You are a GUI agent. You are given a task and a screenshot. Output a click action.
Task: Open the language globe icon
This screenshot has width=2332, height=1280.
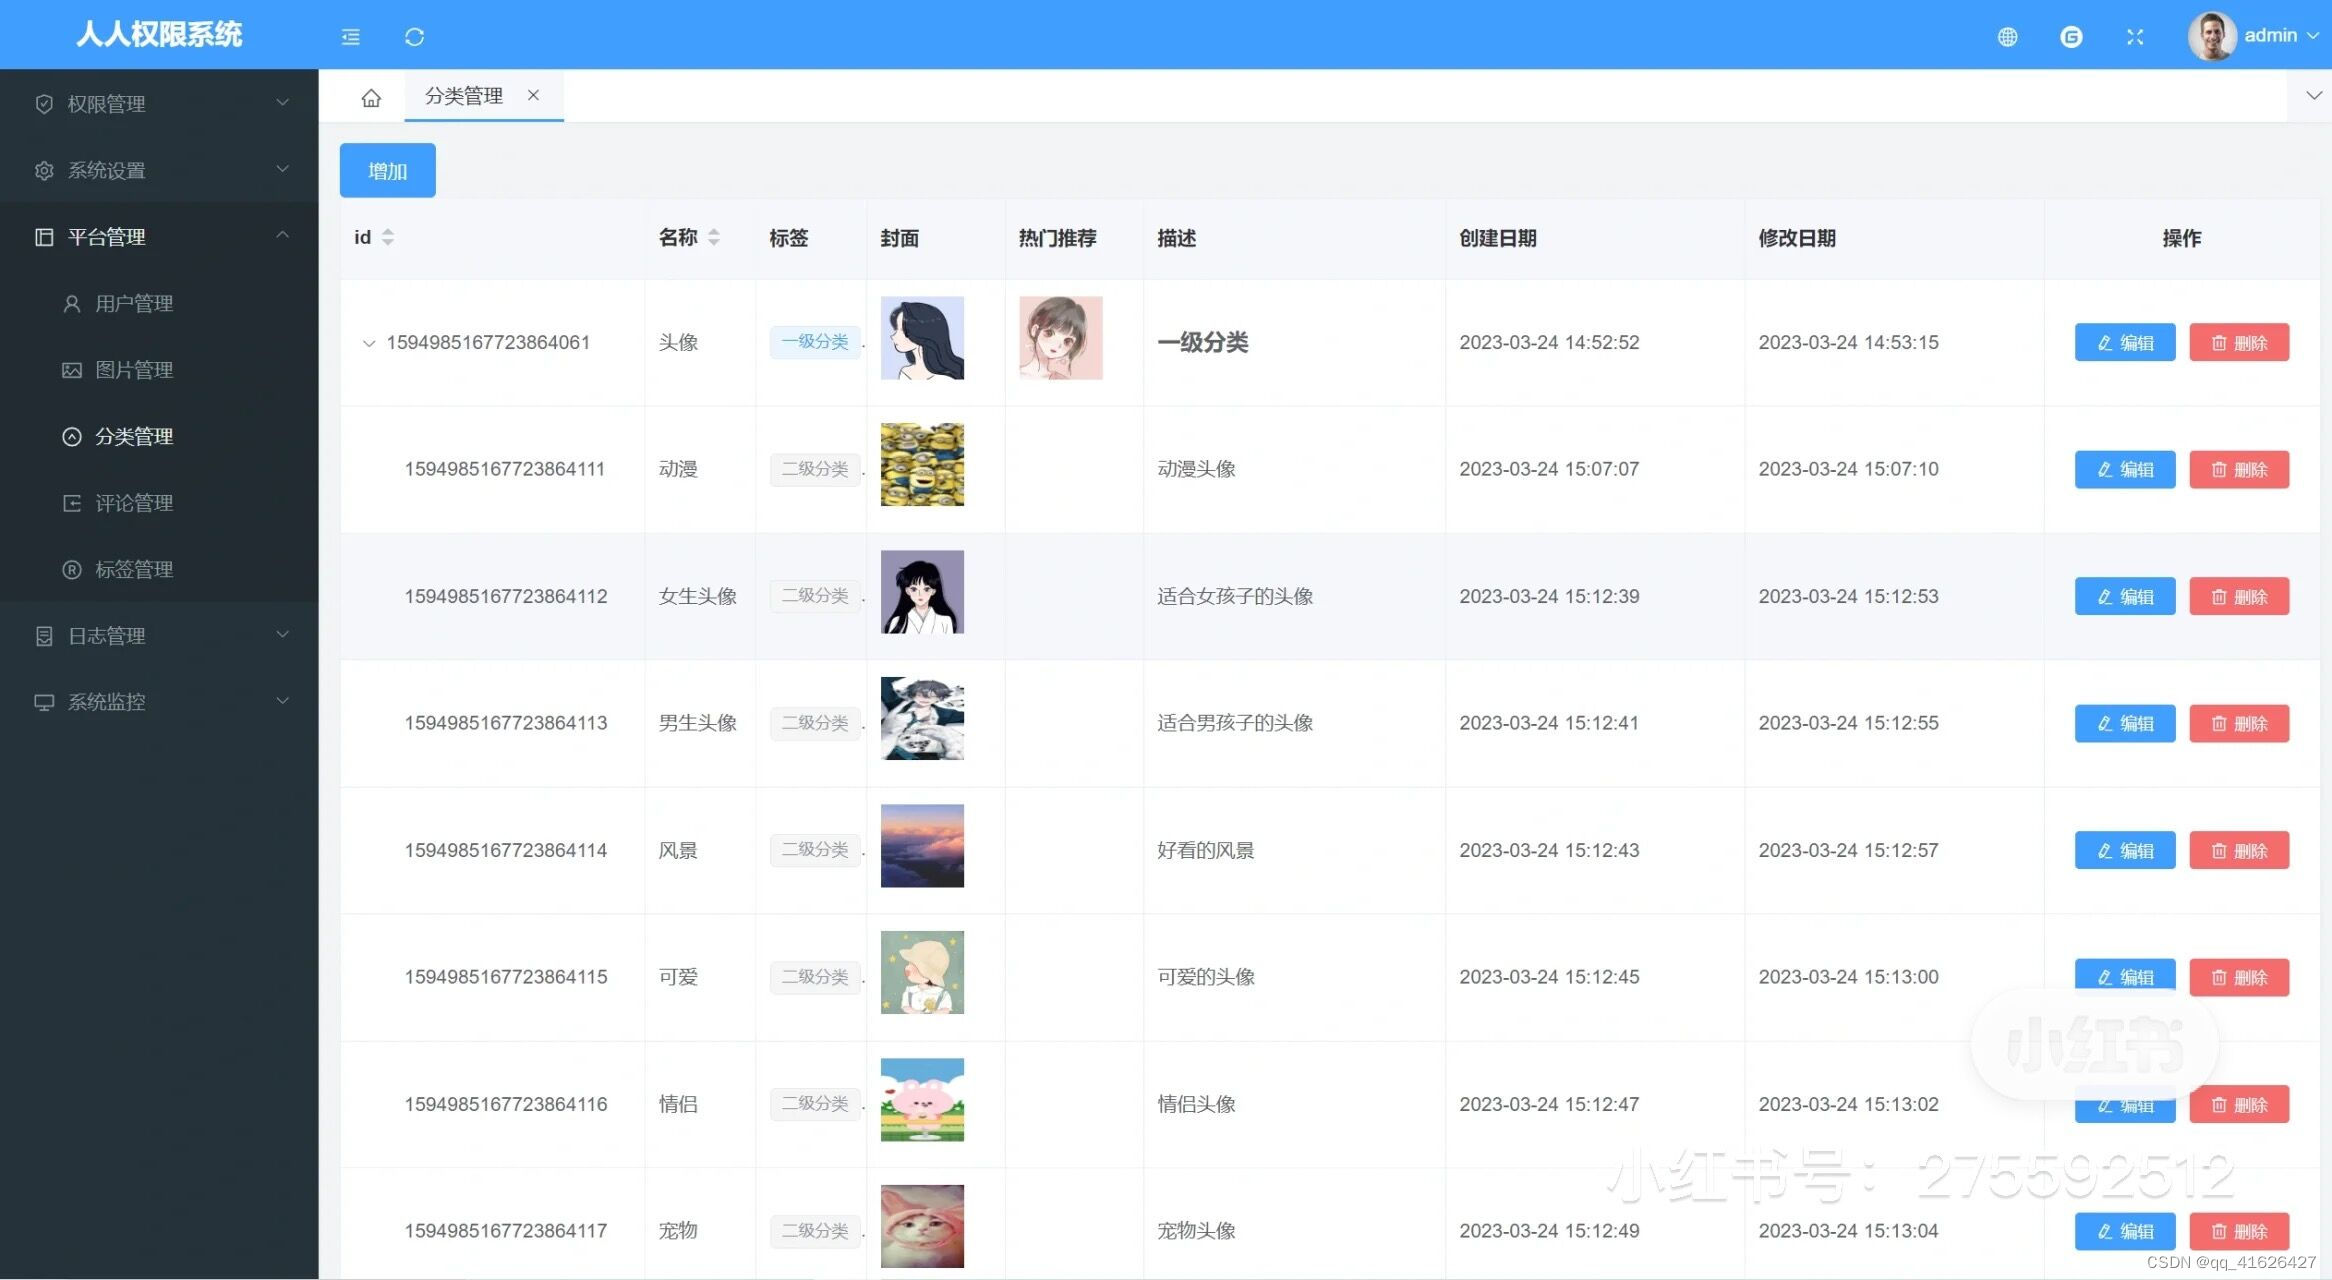pyautogui.click(x=2007, y=37)
